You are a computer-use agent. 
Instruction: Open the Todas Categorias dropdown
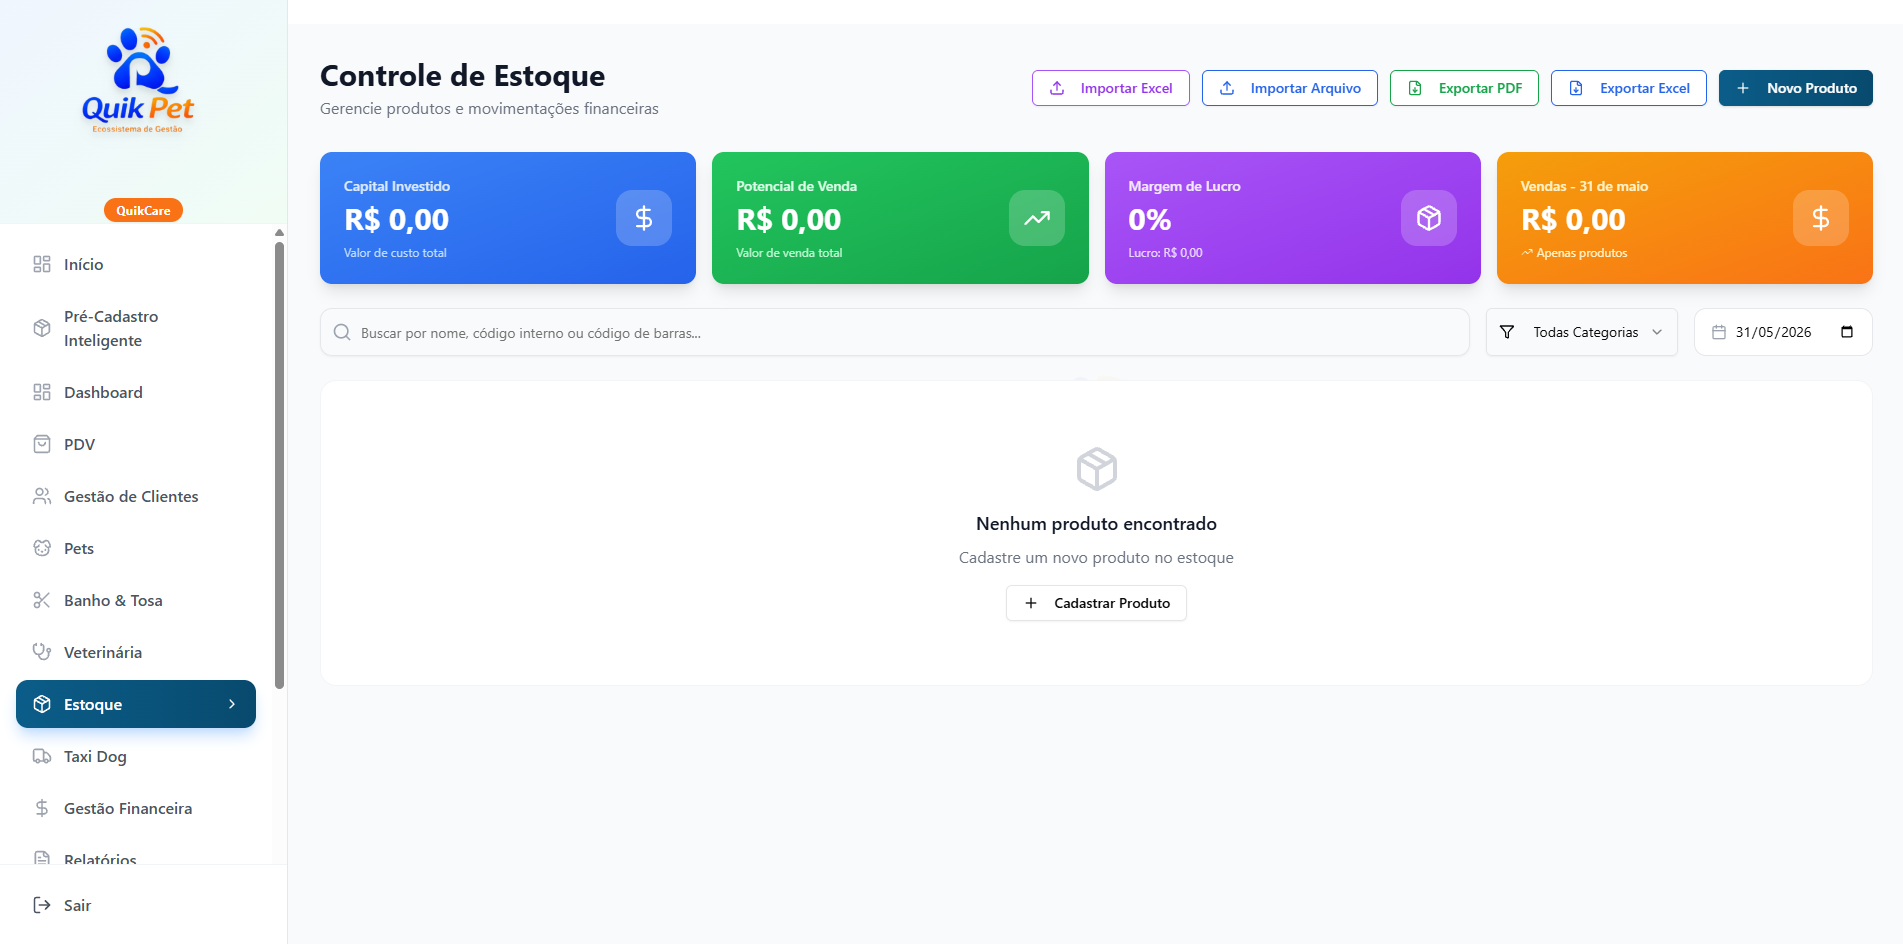(x=1582, y=332)
